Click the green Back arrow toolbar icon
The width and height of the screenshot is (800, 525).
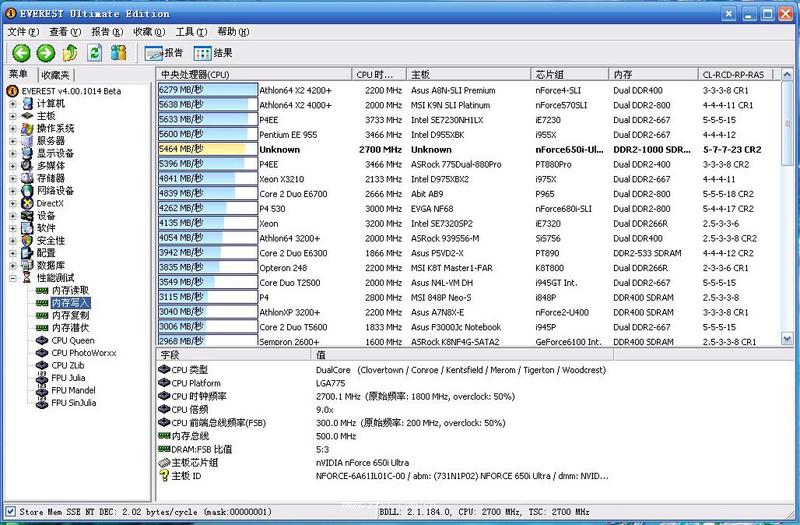pyautogui.click(x=21, y=53)
